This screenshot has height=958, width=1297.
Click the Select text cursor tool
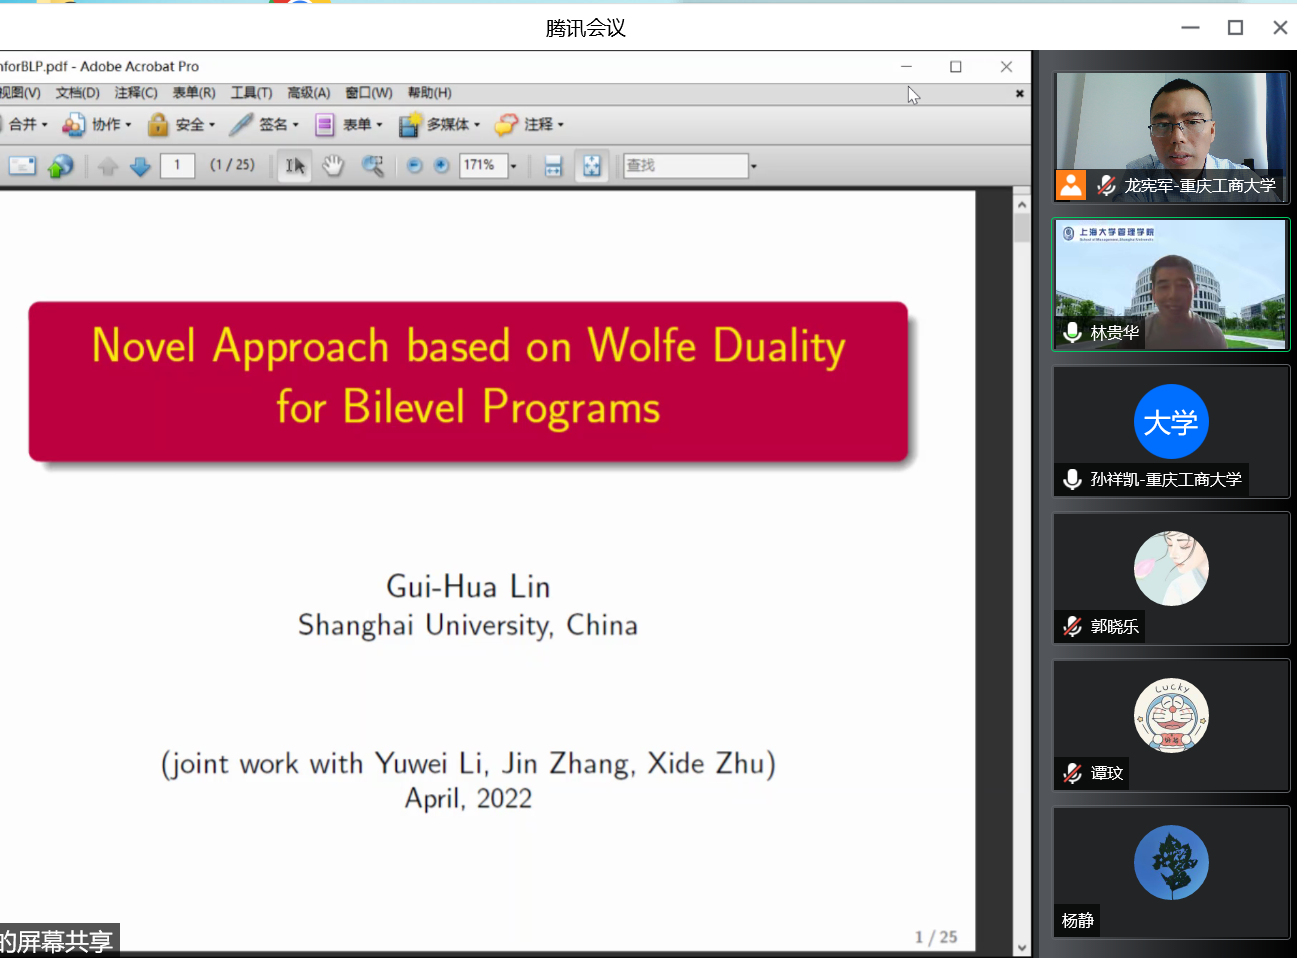tap(295, 166)
